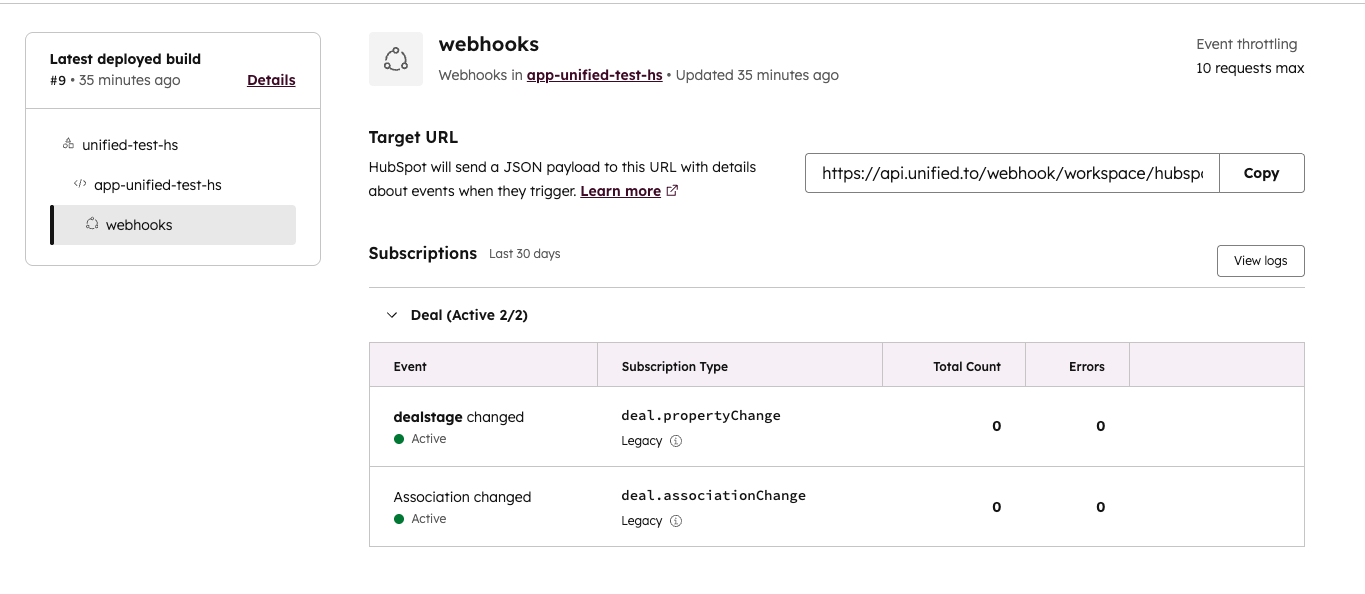Click info icon next to Legacy for deal.associationChange

676,521
